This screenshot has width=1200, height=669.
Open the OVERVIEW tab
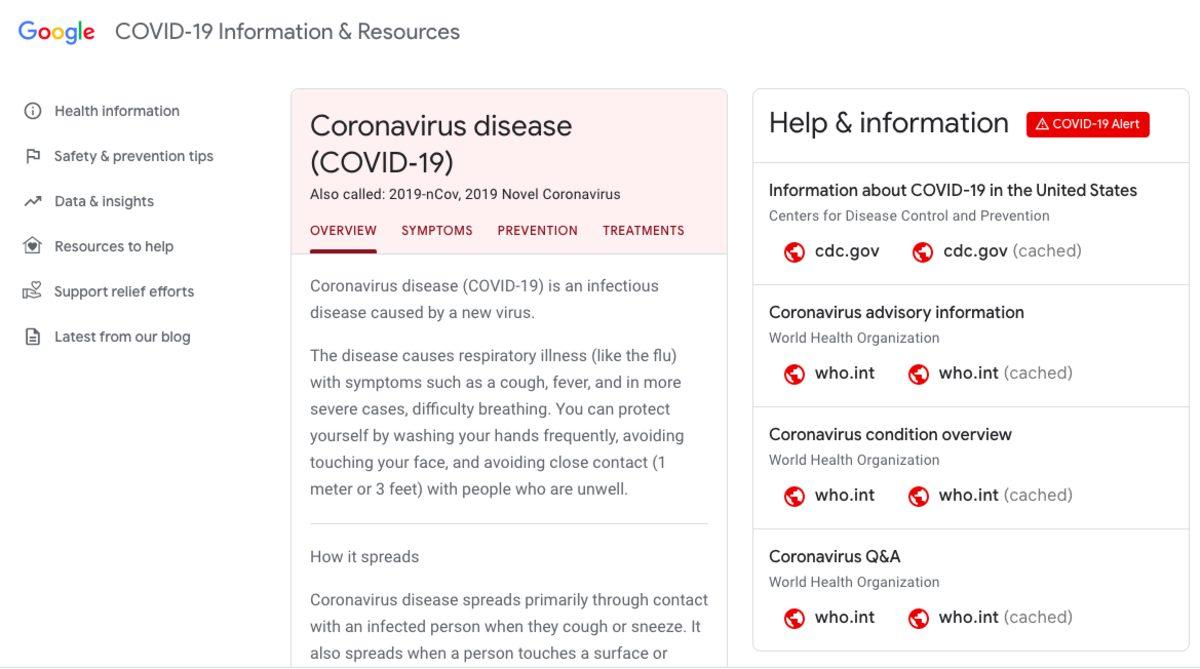point(342,229)
